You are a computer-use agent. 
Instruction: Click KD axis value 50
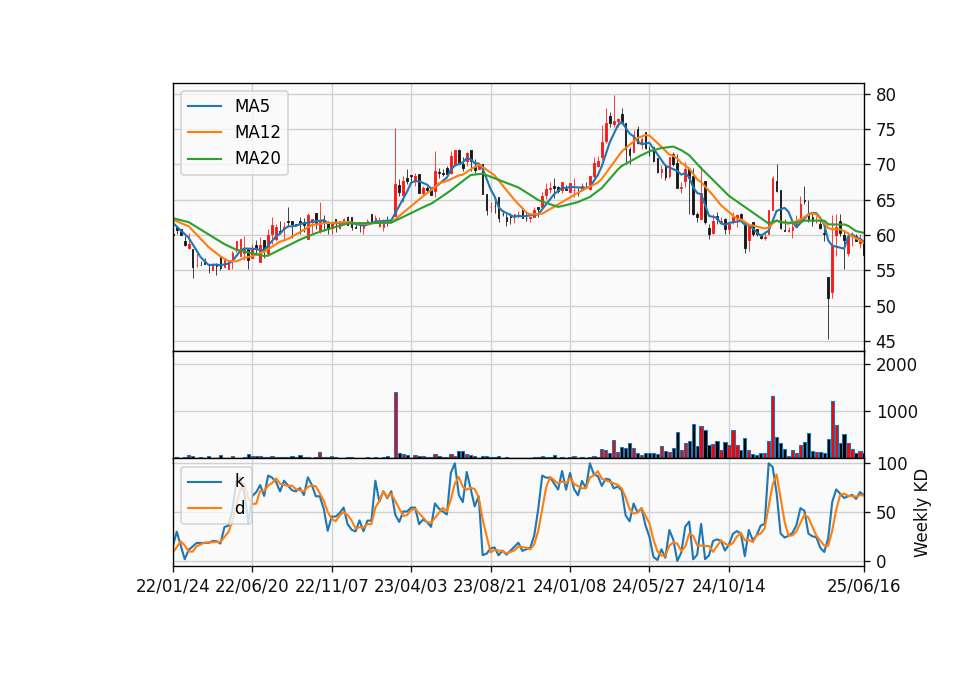(x=886, y=513)
